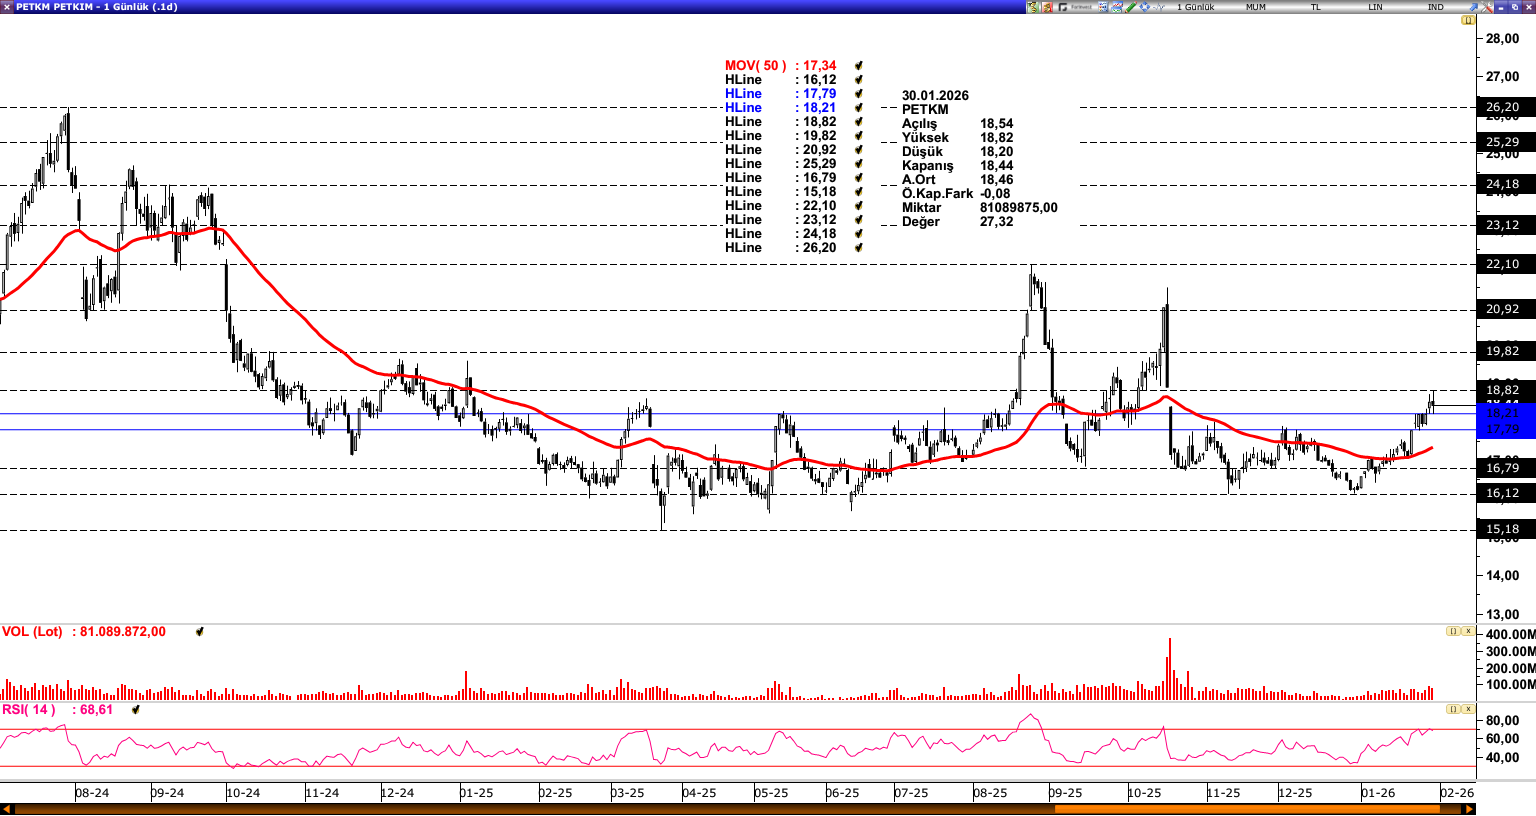1536x816 pixels.
Task: Open the wrench and screwdriver settings icon
Action: click(x=1487, y=7)
